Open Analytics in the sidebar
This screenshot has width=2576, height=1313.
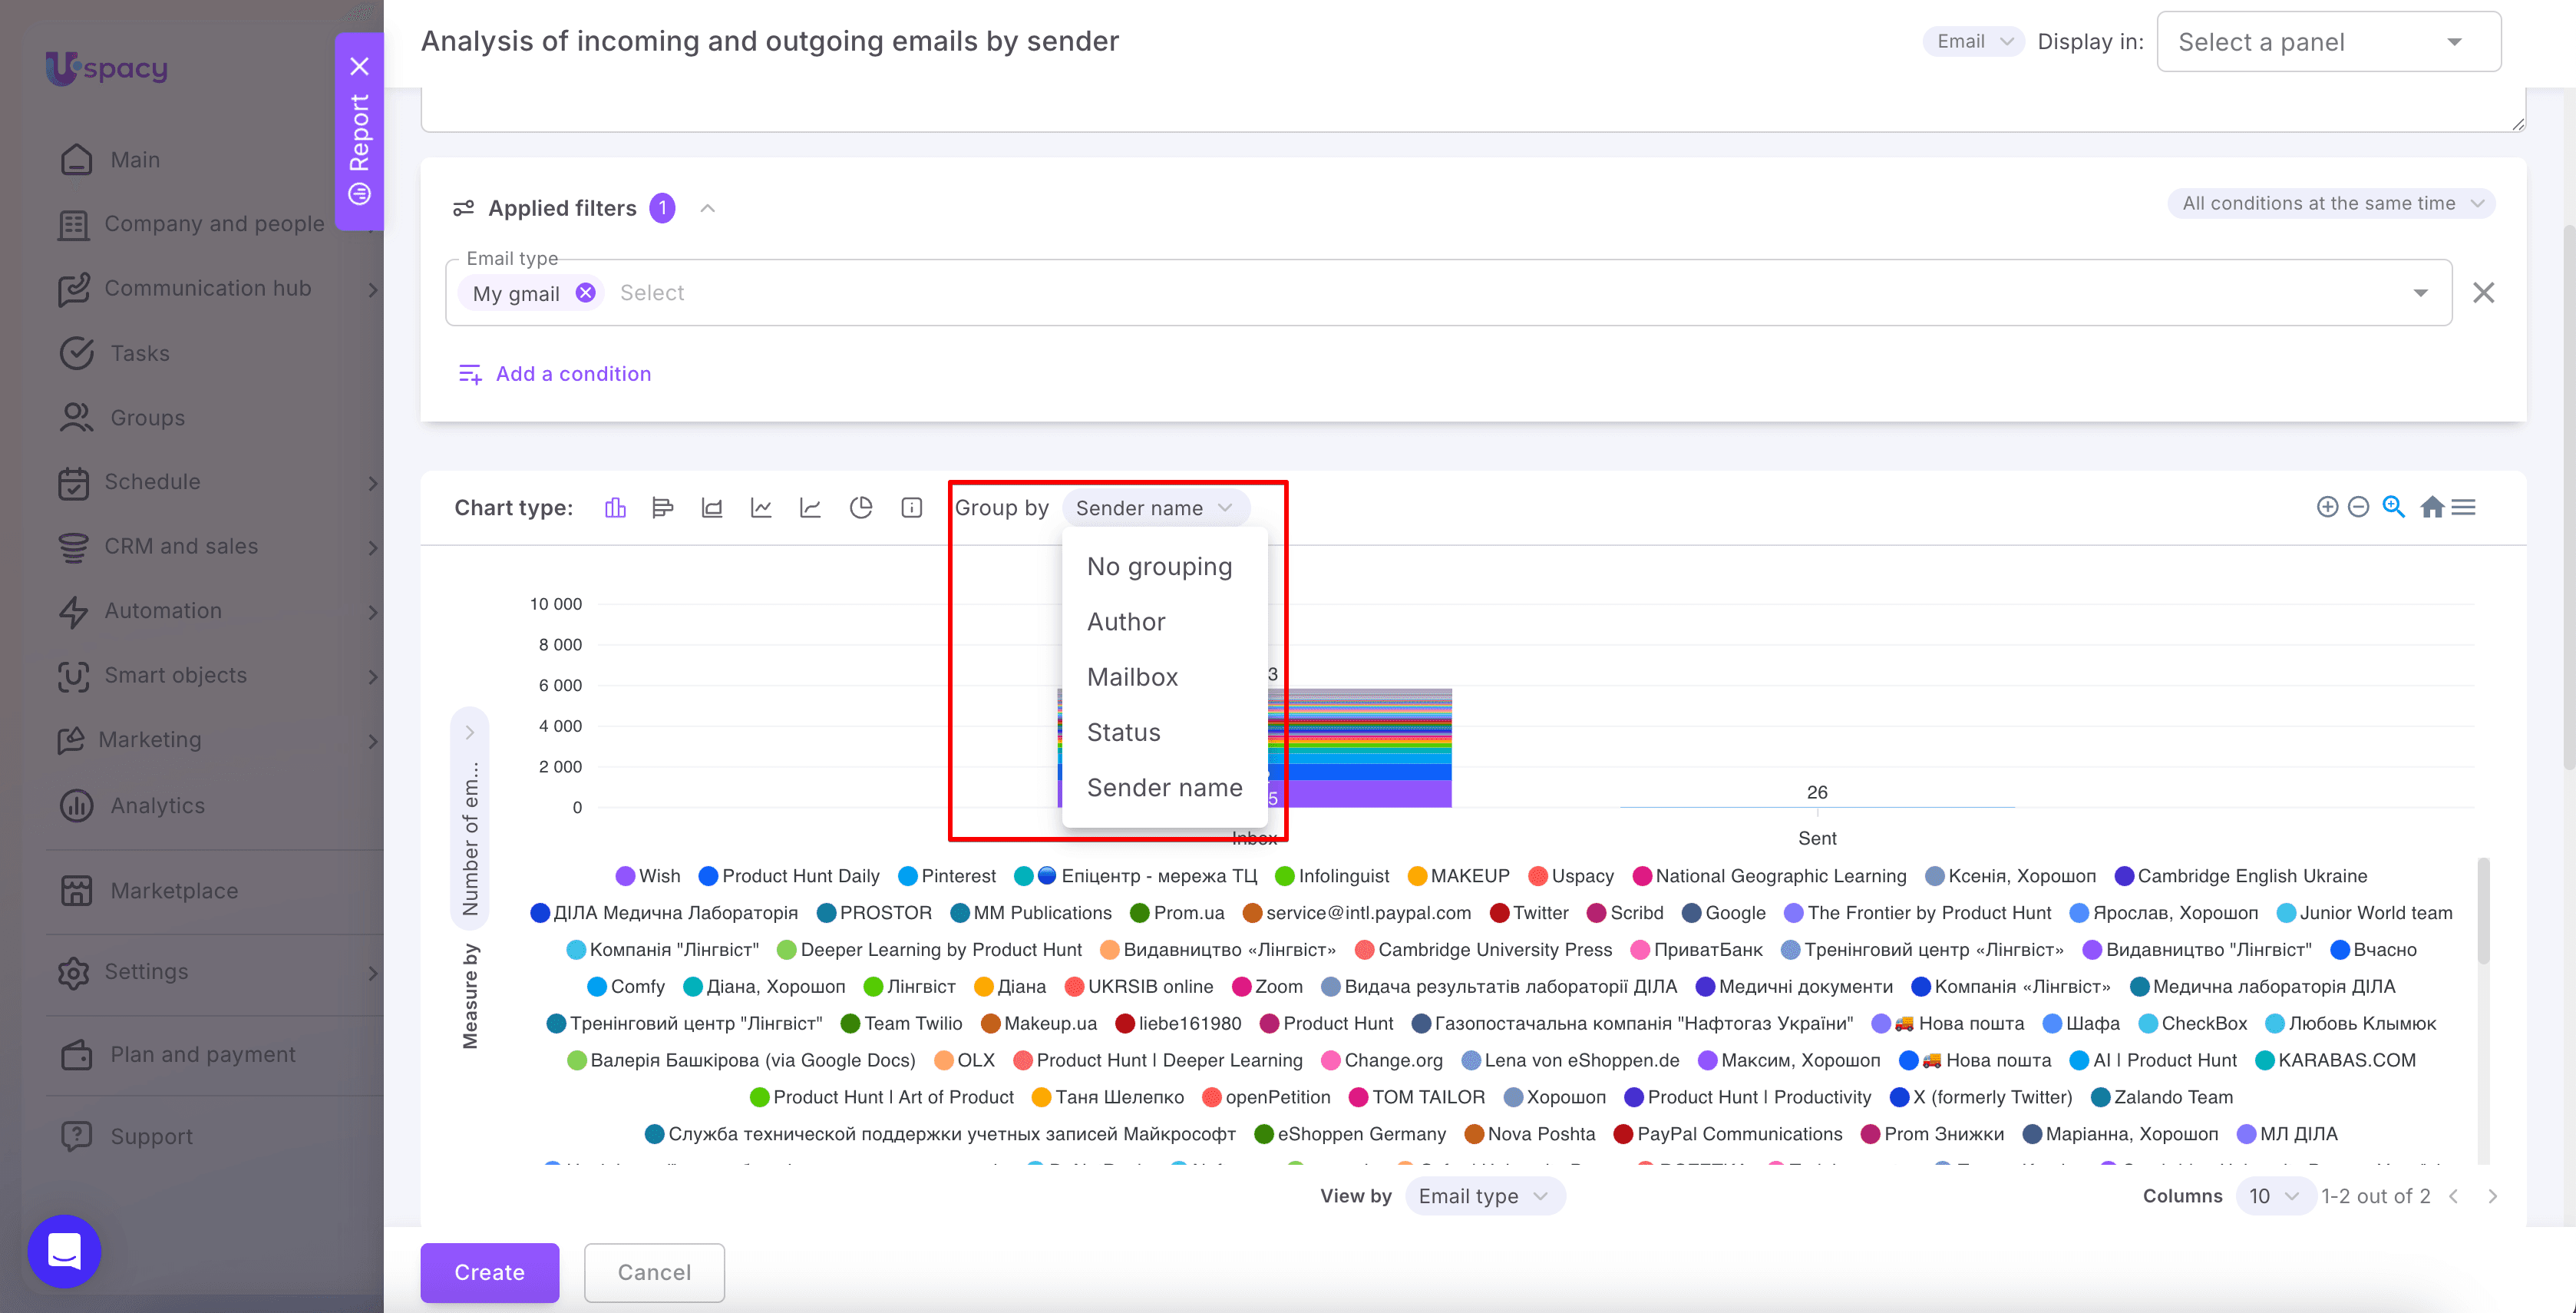[x=157, y=805]
